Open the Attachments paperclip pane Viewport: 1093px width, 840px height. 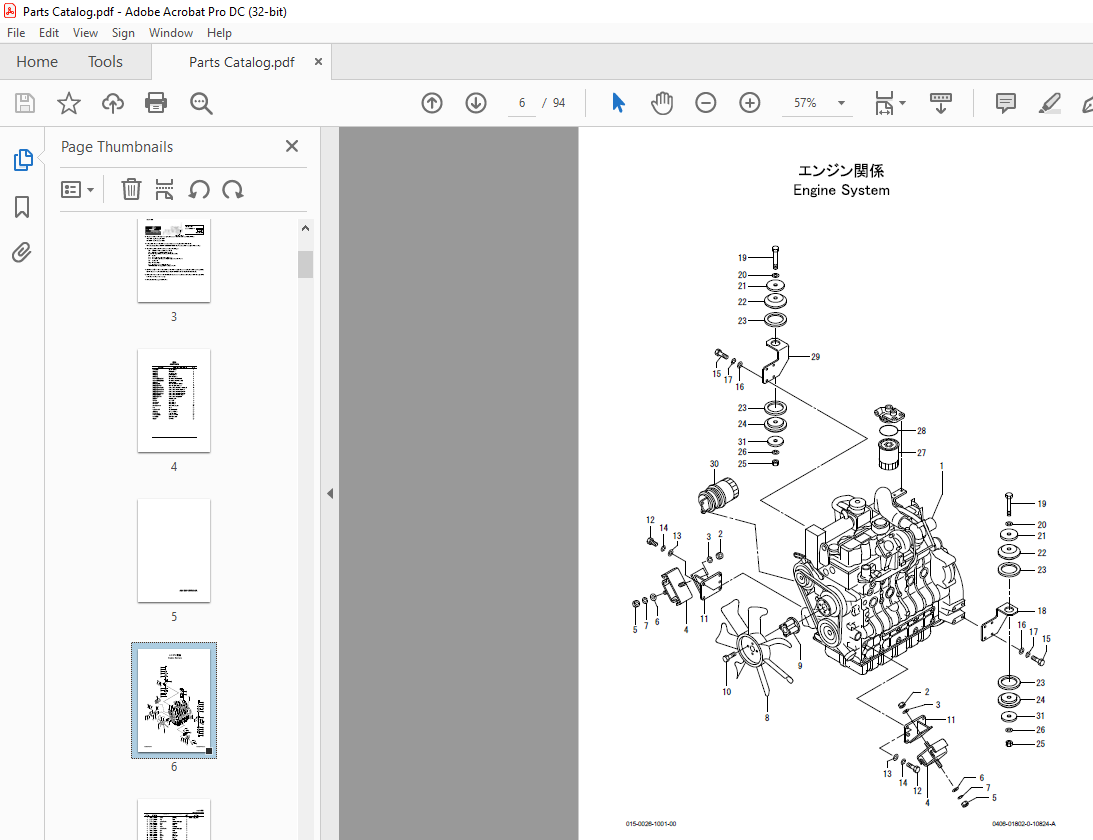pos(22,252)
